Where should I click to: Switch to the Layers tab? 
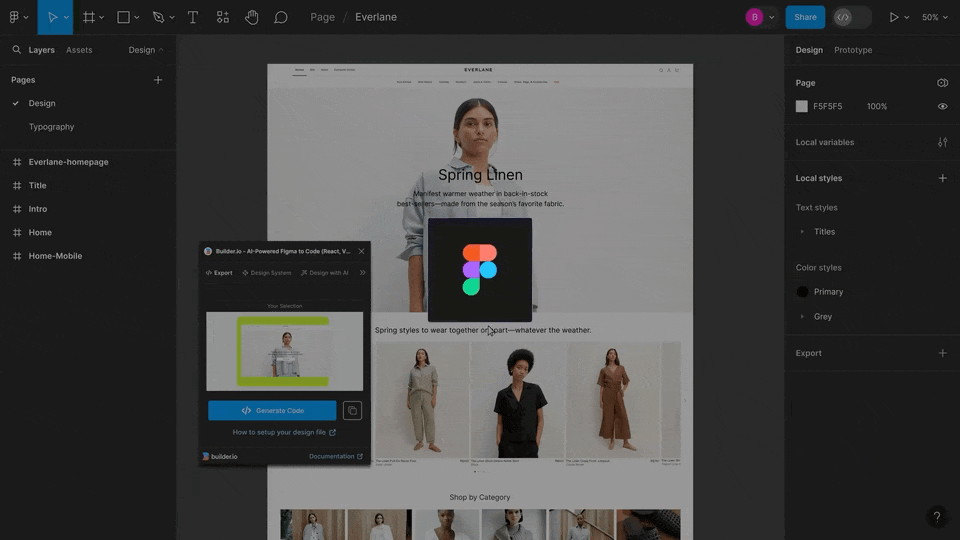pos(42,50)
